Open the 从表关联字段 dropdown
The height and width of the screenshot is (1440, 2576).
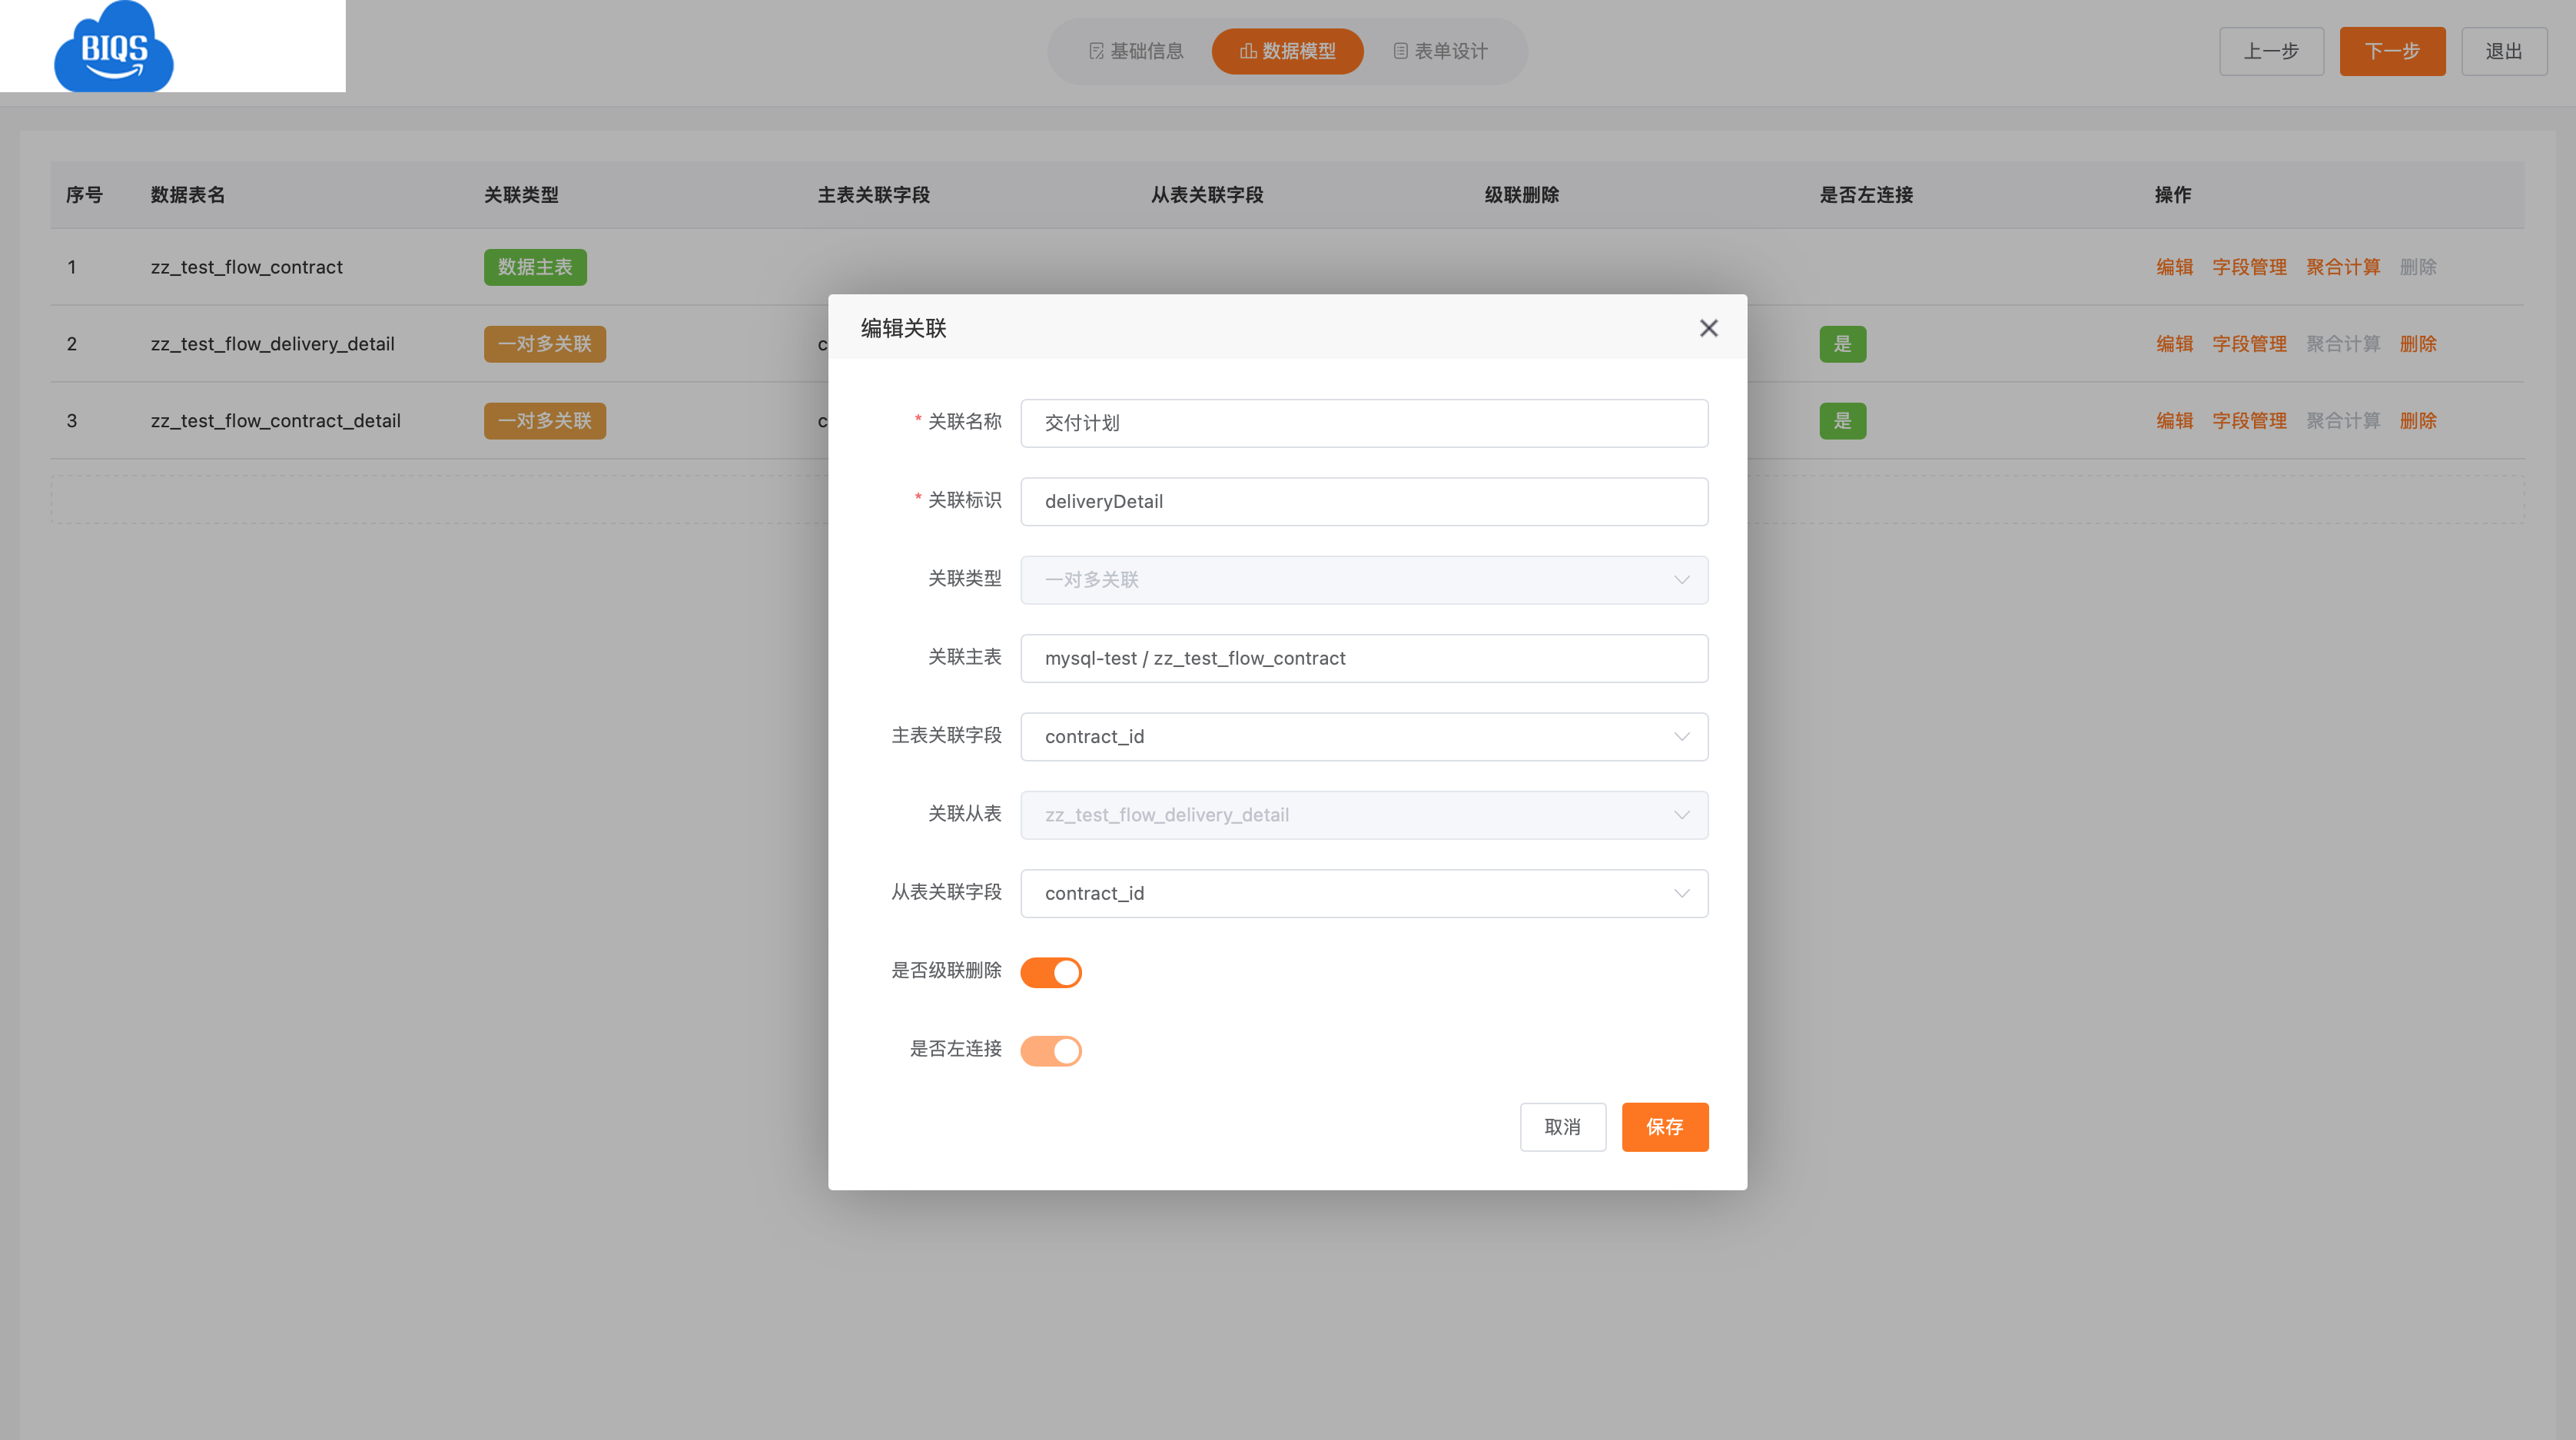coord(1364,893)
